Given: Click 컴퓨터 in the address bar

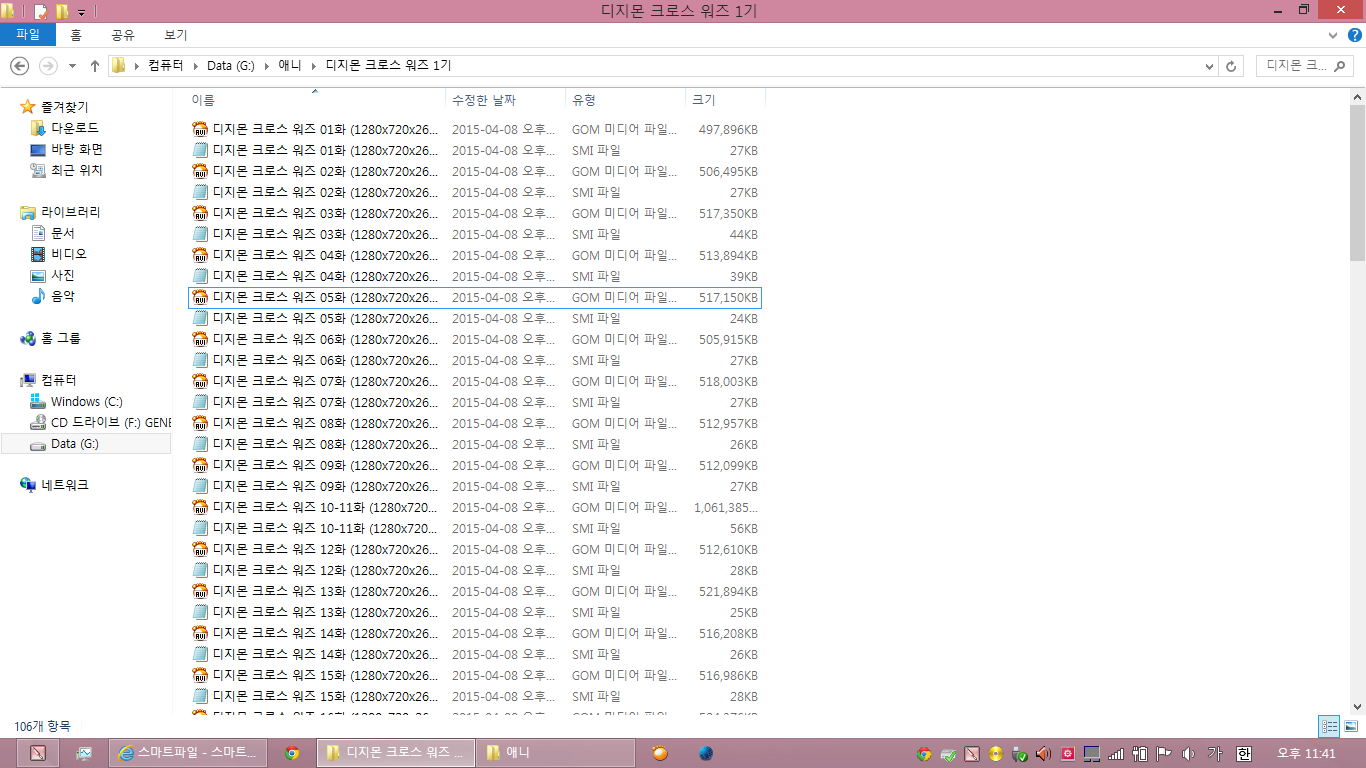Looking at the screenshot, I should point(165,66).
